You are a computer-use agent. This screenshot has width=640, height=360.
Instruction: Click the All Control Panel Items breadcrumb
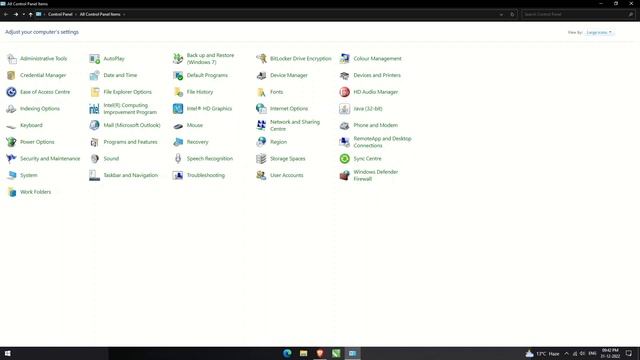pos(100,14)
